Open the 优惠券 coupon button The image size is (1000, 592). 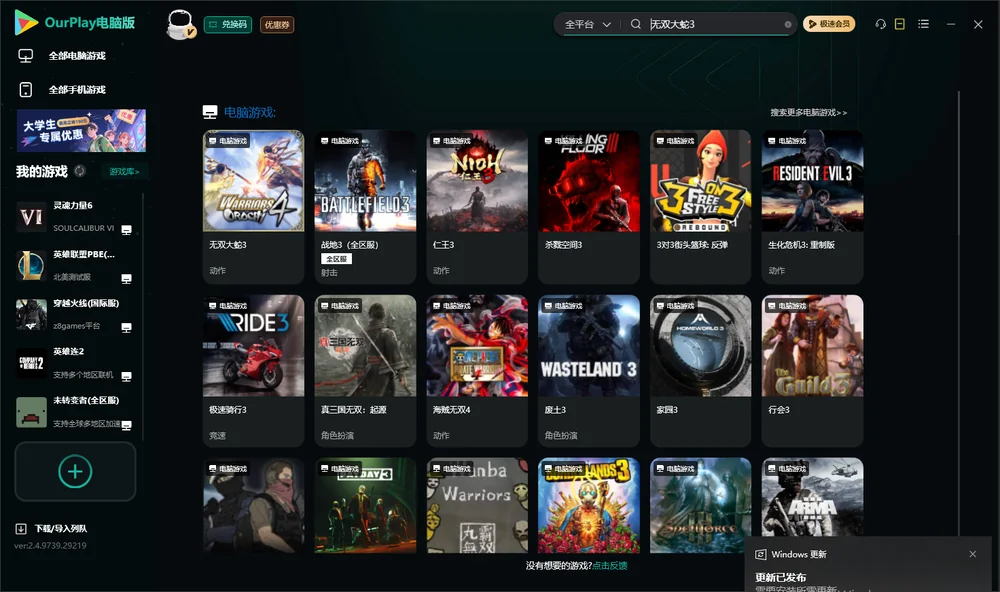coord(277,24)
